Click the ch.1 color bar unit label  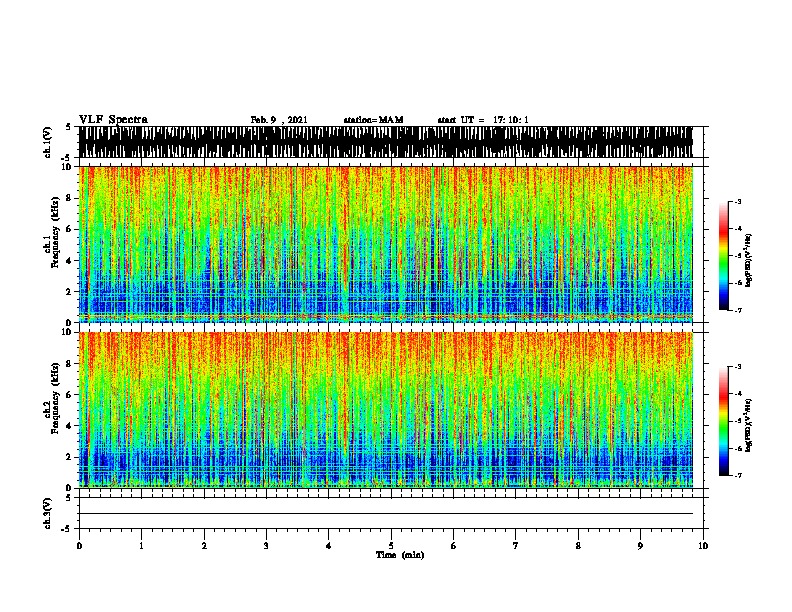click(749, 260)
